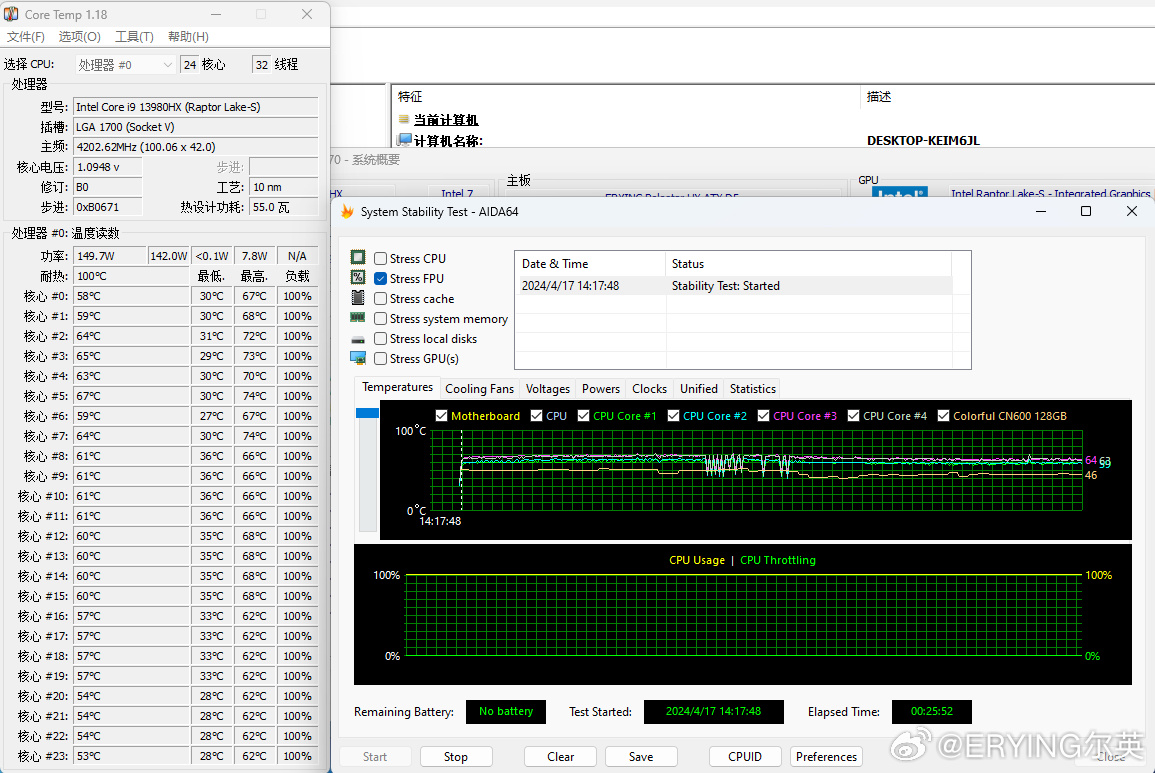Viewport: 1155px width, 773px height.
Task: Click the computer icon next to 当前计算机
Action: pyautogui.click(x=406, y=120)
